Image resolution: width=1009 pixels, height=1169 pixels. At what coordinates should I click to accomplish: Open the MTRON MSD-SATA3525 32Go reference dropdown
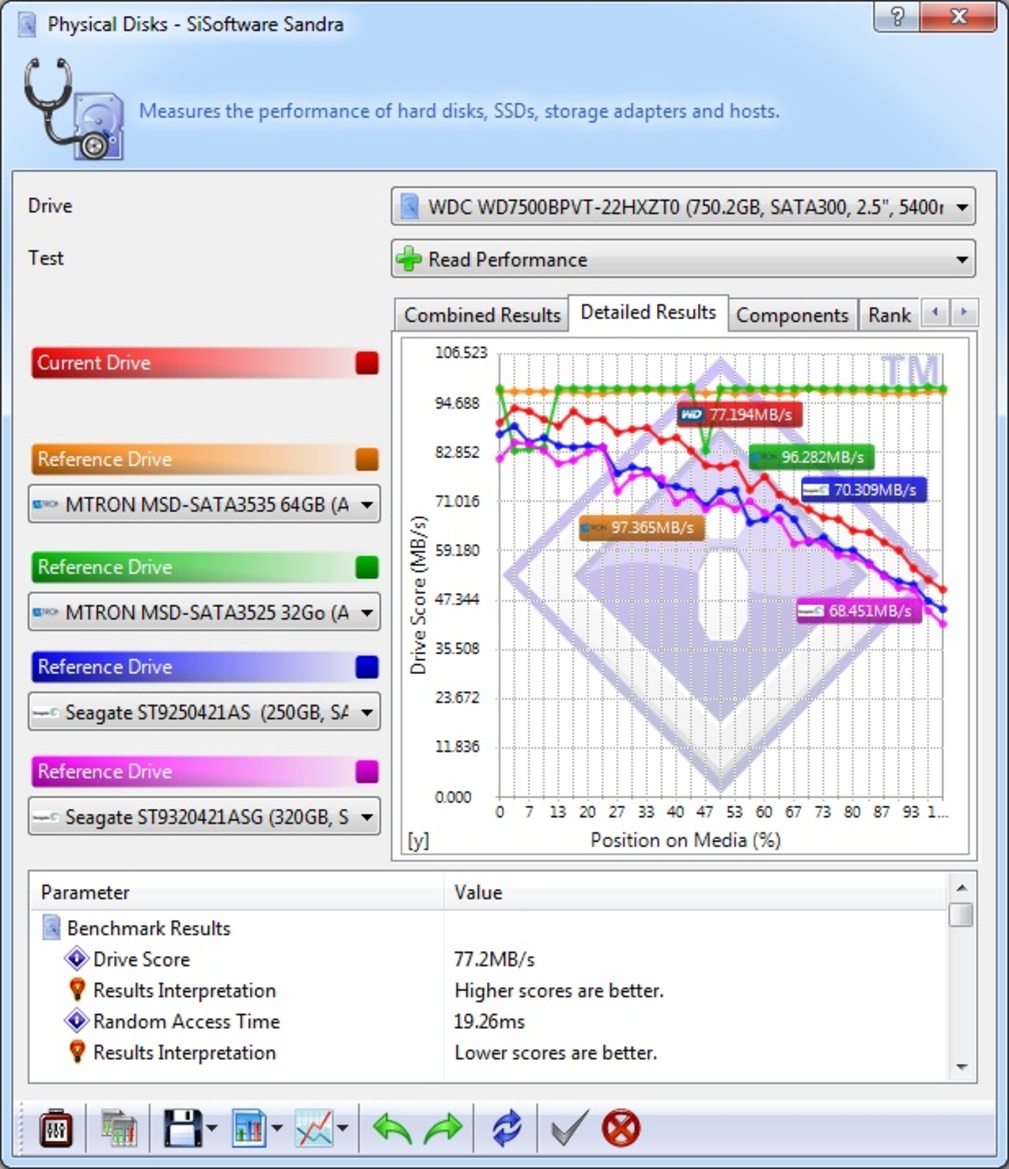pyautogui.click(x=204, y=612)
